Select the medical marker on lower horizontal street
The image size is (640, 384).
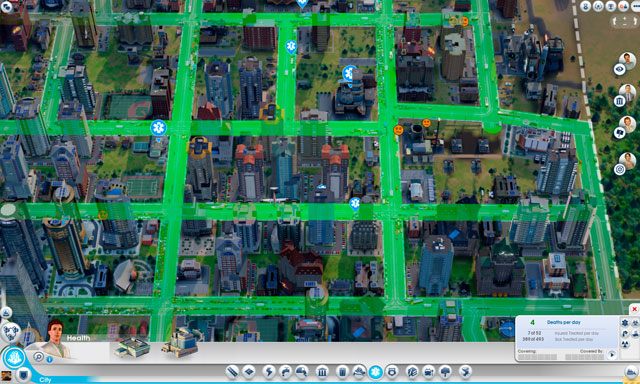[x=355, y=204]
